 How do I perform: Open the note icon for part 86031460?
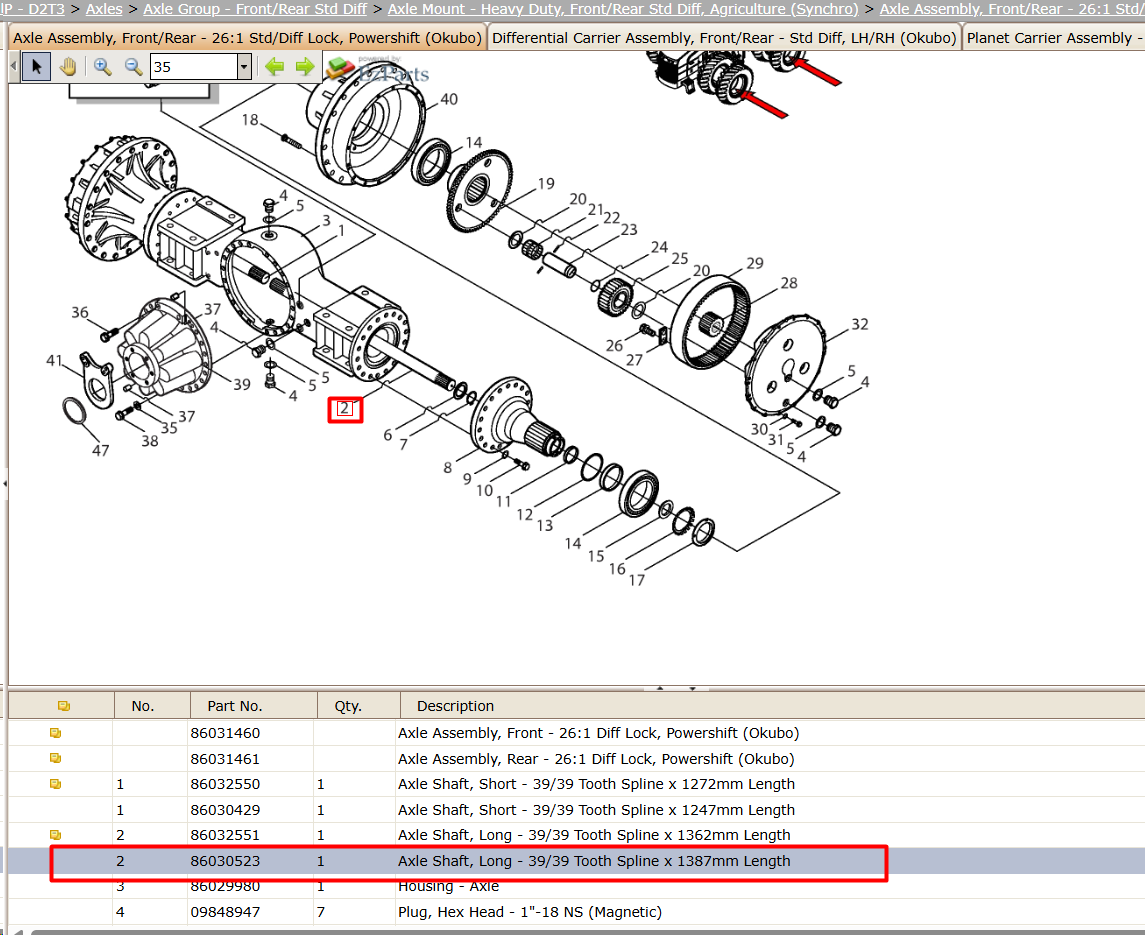click(55, 733)
